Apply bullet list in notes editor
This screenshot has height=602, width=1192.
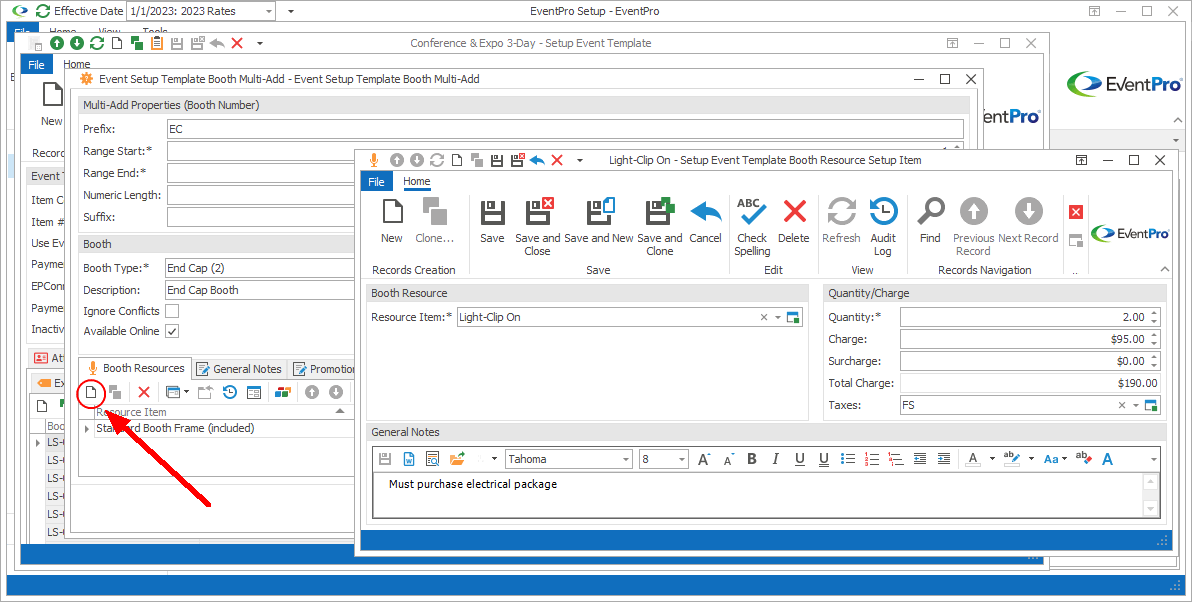click(848, 458)
